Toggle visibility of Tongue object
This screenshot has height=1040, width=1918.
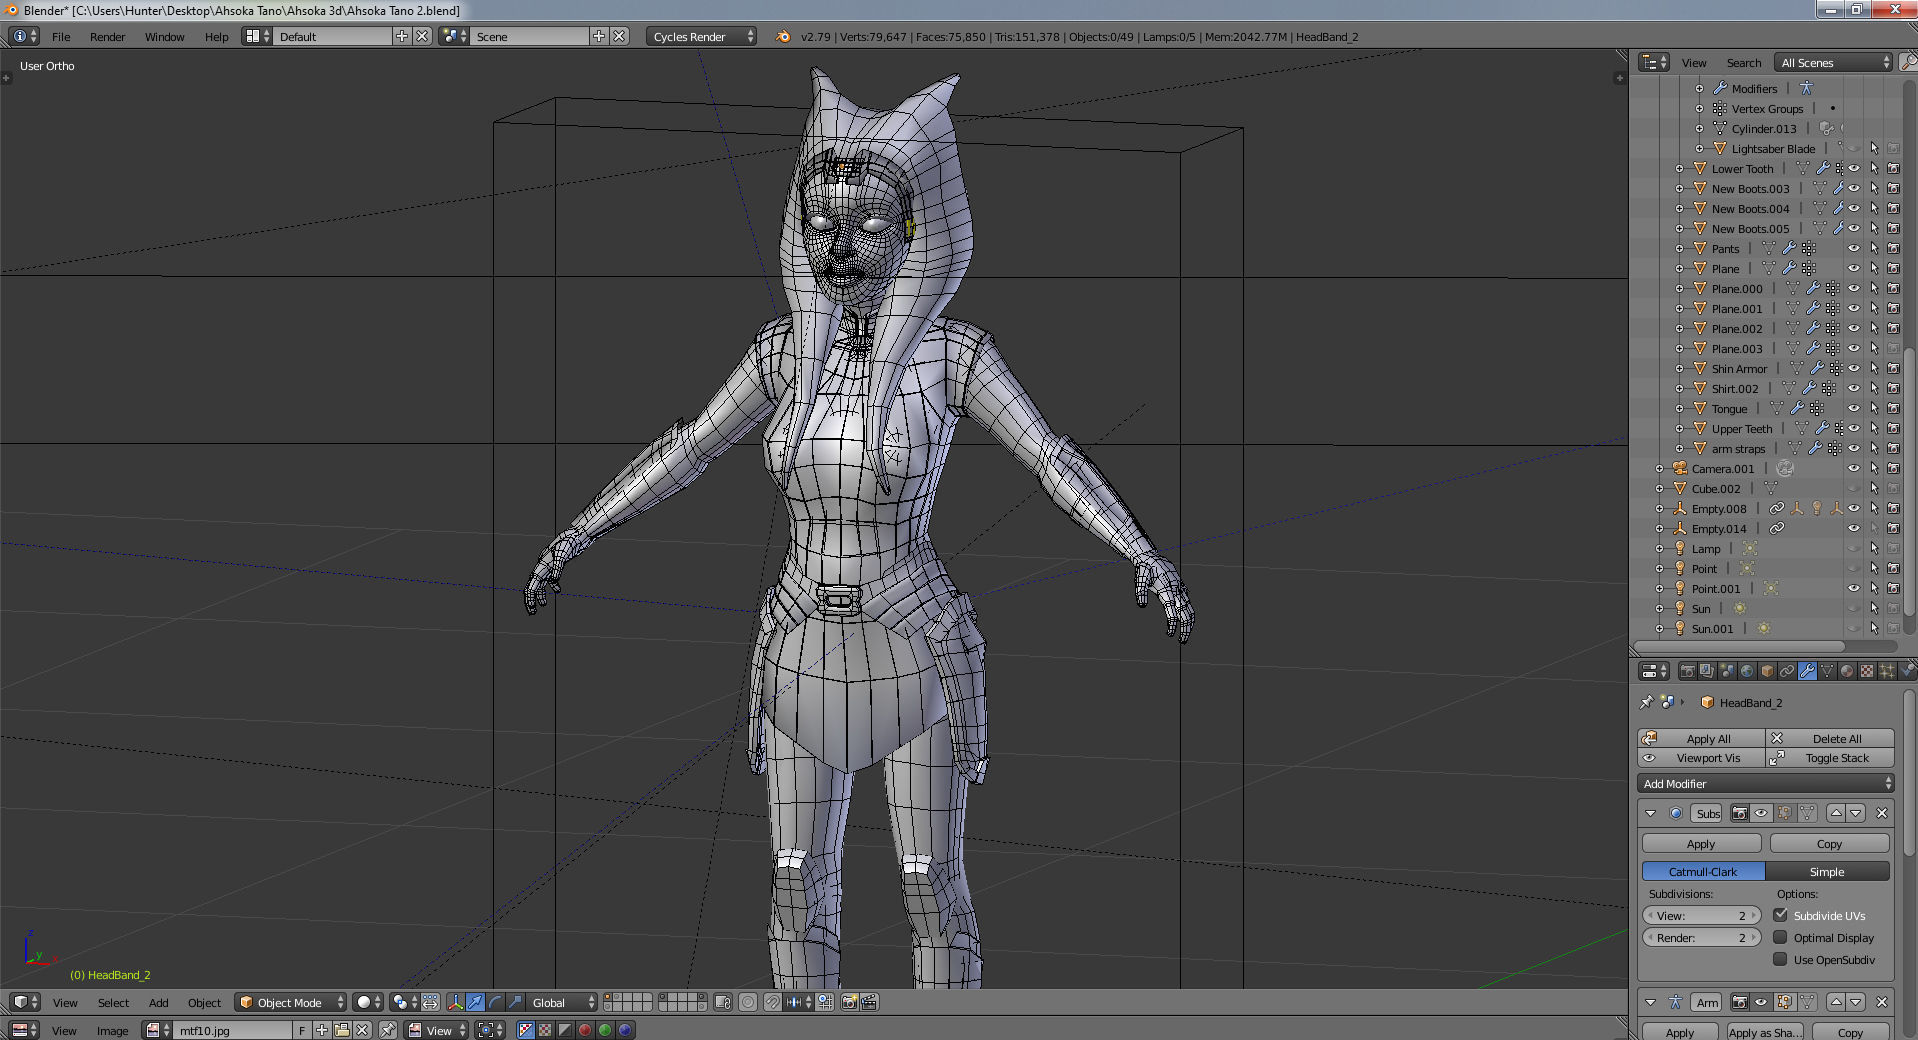click(1853, 408)
